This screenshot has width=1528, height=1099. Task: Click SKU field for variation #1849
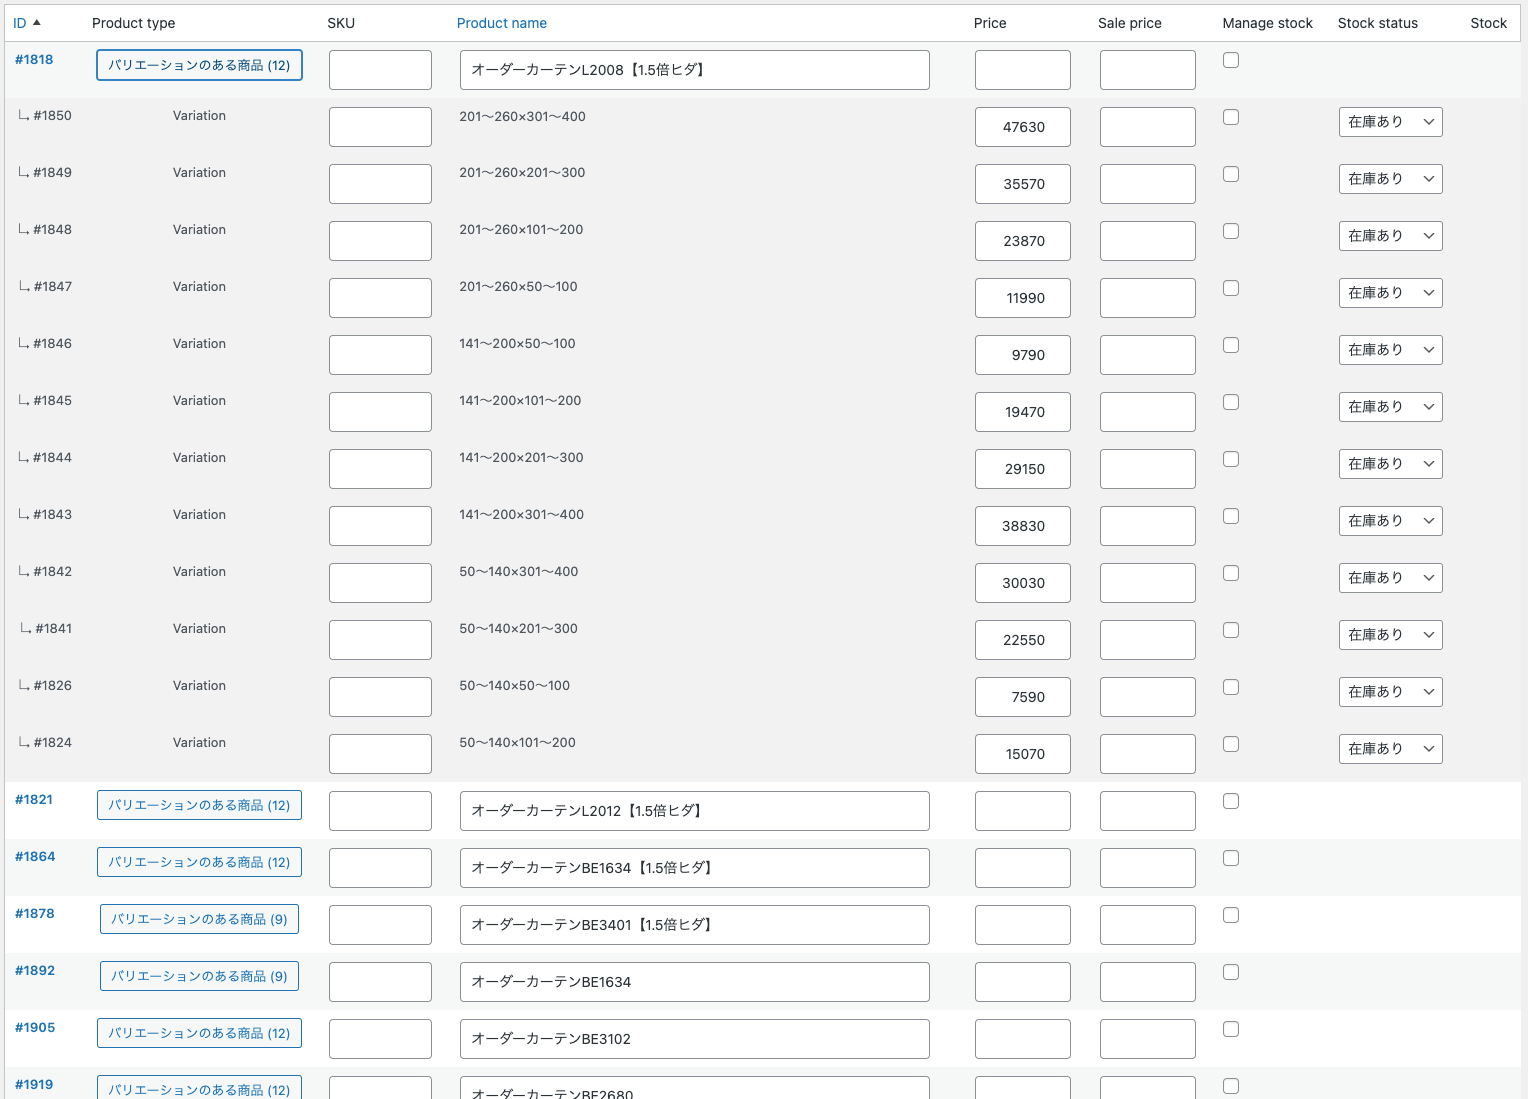pos(380,184)
